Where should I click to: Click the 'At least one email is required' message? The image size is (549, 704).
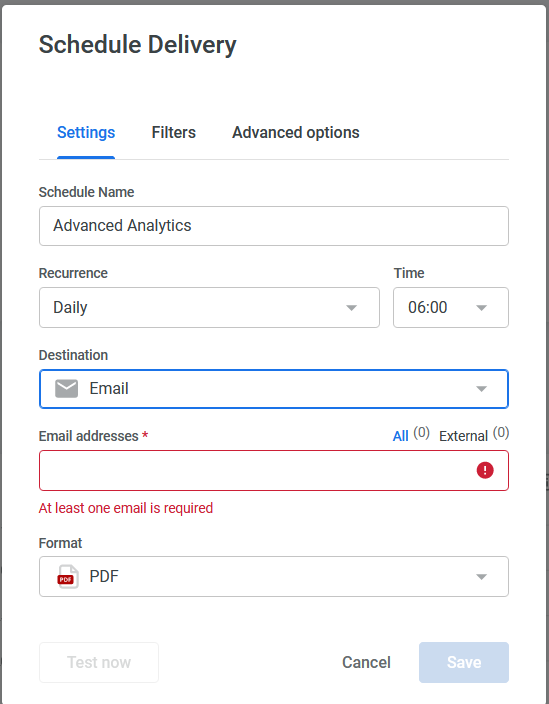coord(126,508)
